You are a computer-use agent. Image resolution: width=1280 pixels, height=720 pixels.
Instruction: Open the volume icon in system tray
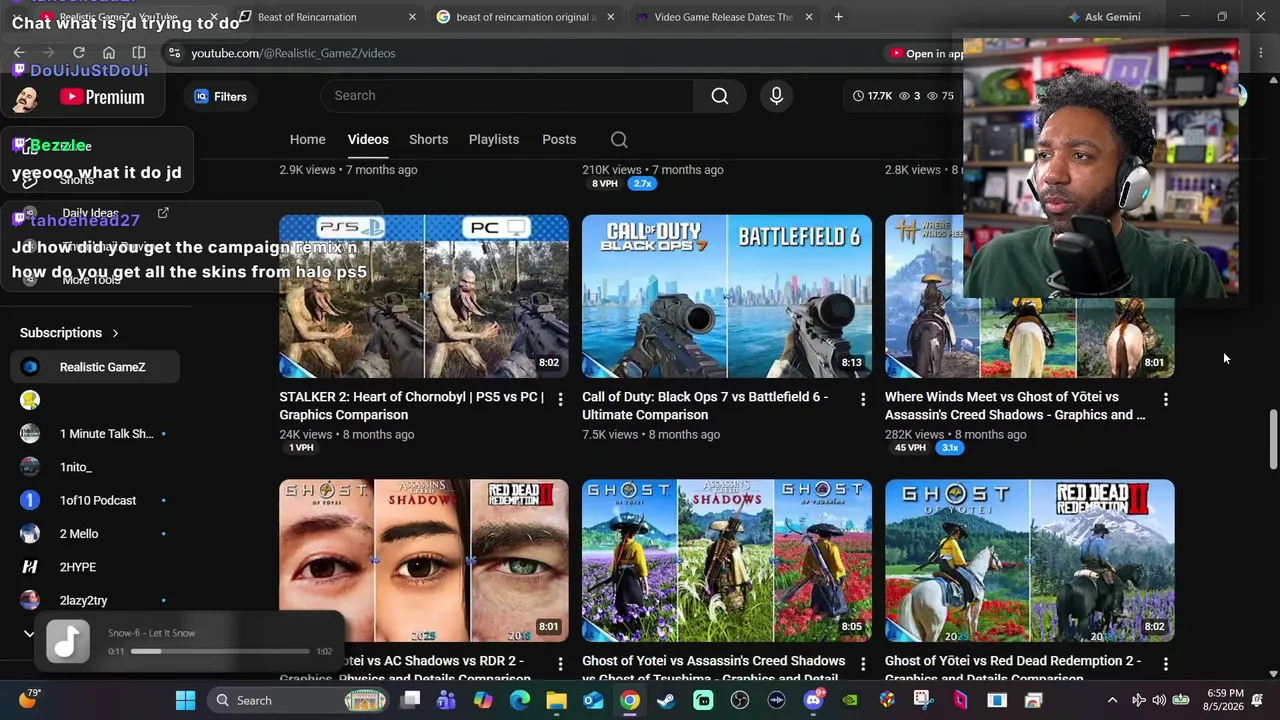1159,700
